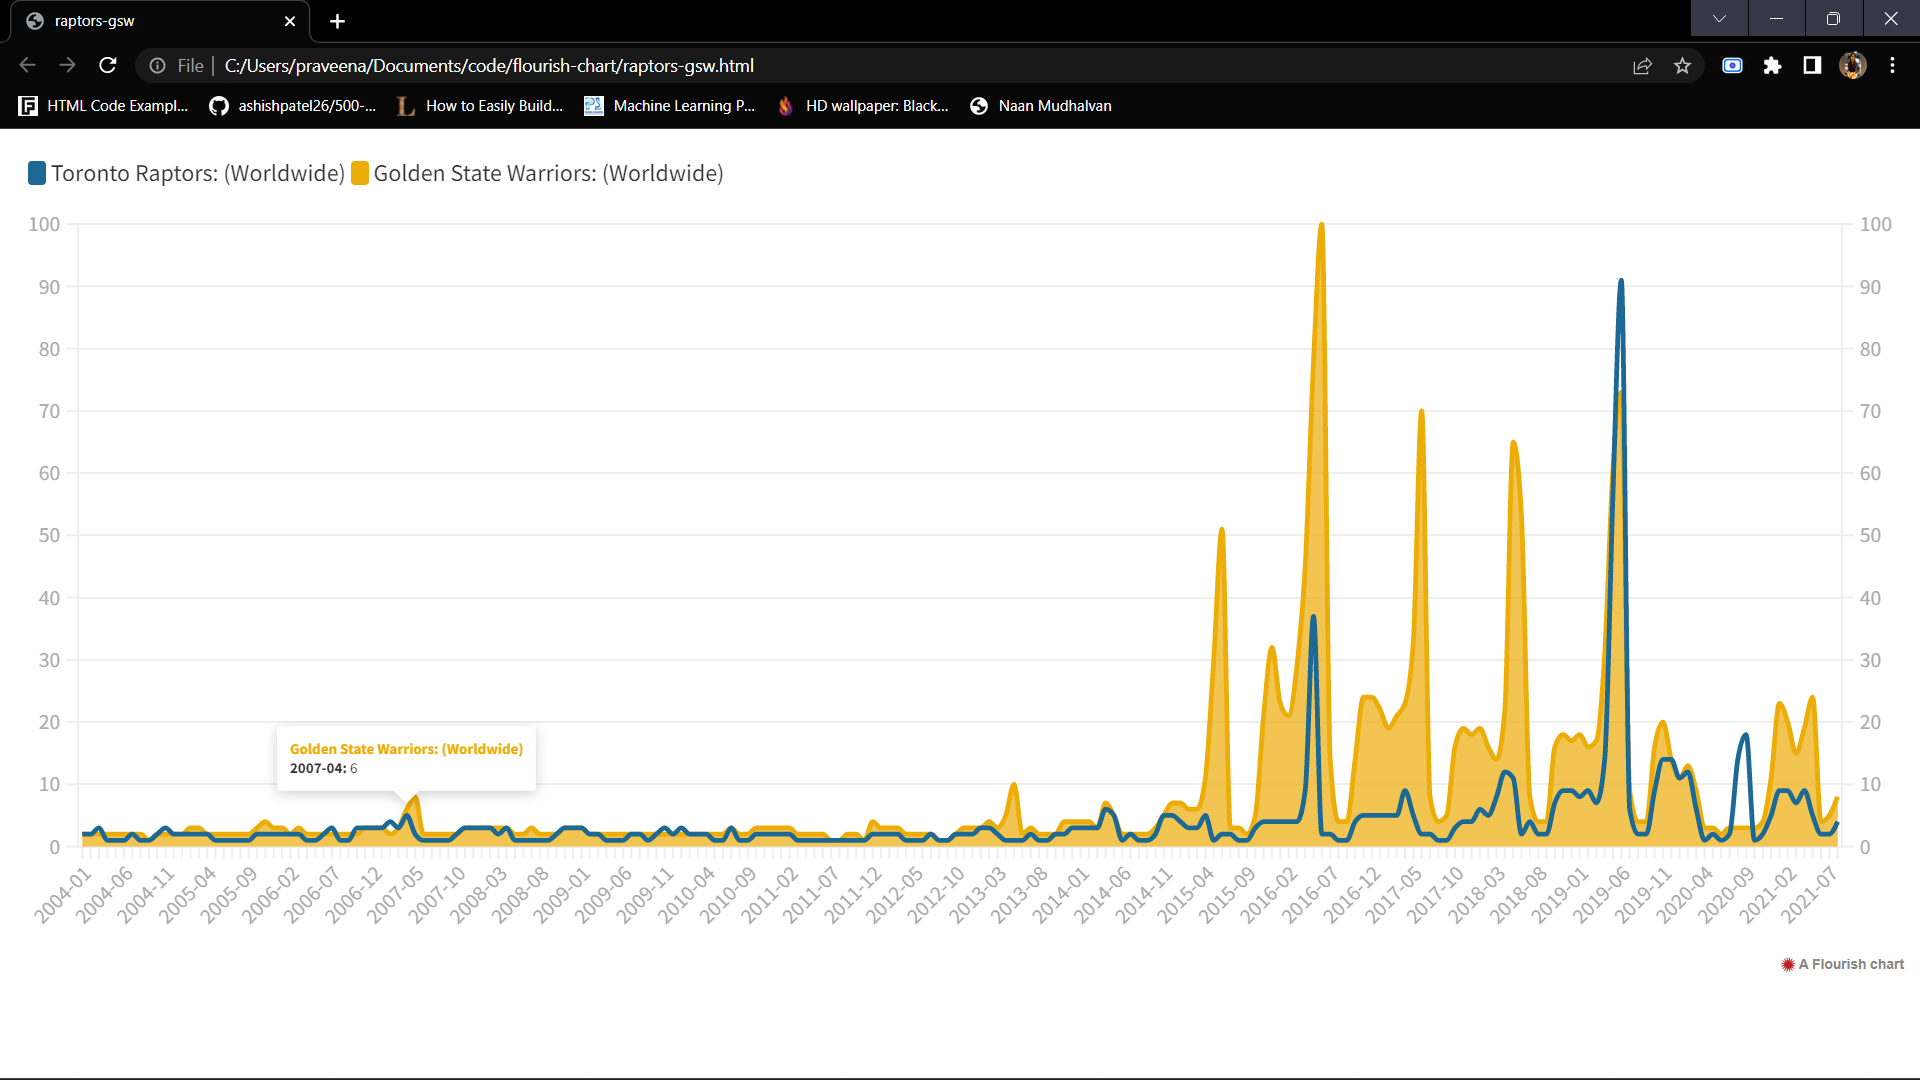Click the Flourish burst logo icon
The image size is (1920, 1080).
(1787, 964)
